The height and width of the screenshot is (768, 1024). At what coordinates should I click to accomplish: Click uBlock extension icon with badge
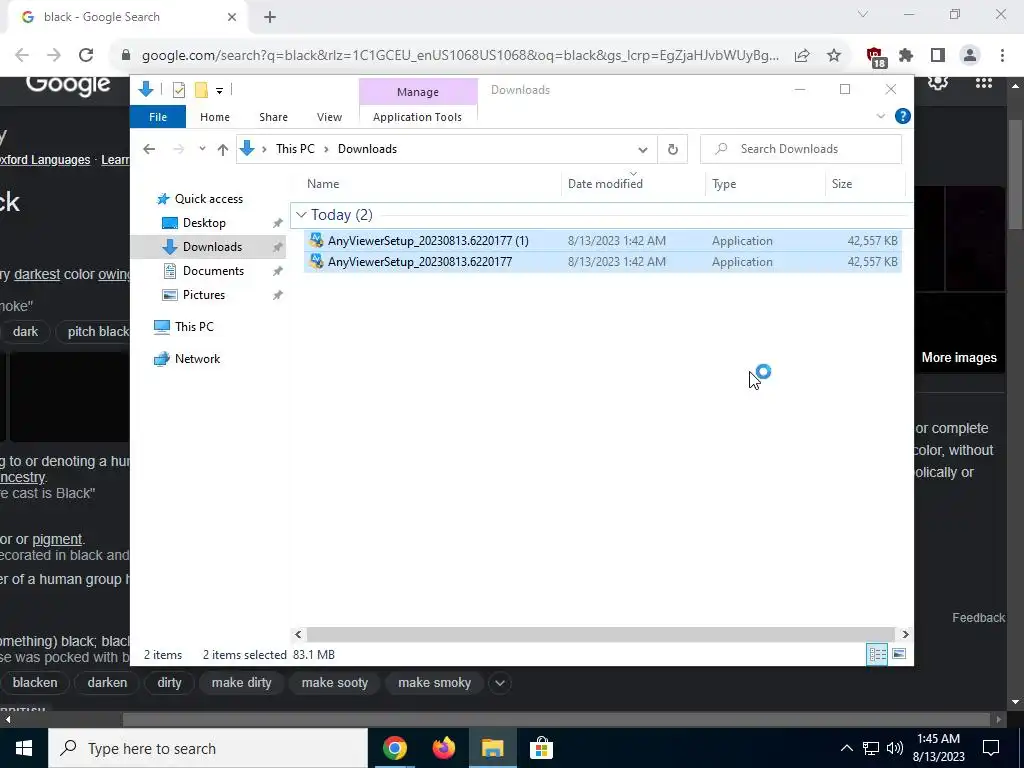point(875,57)
